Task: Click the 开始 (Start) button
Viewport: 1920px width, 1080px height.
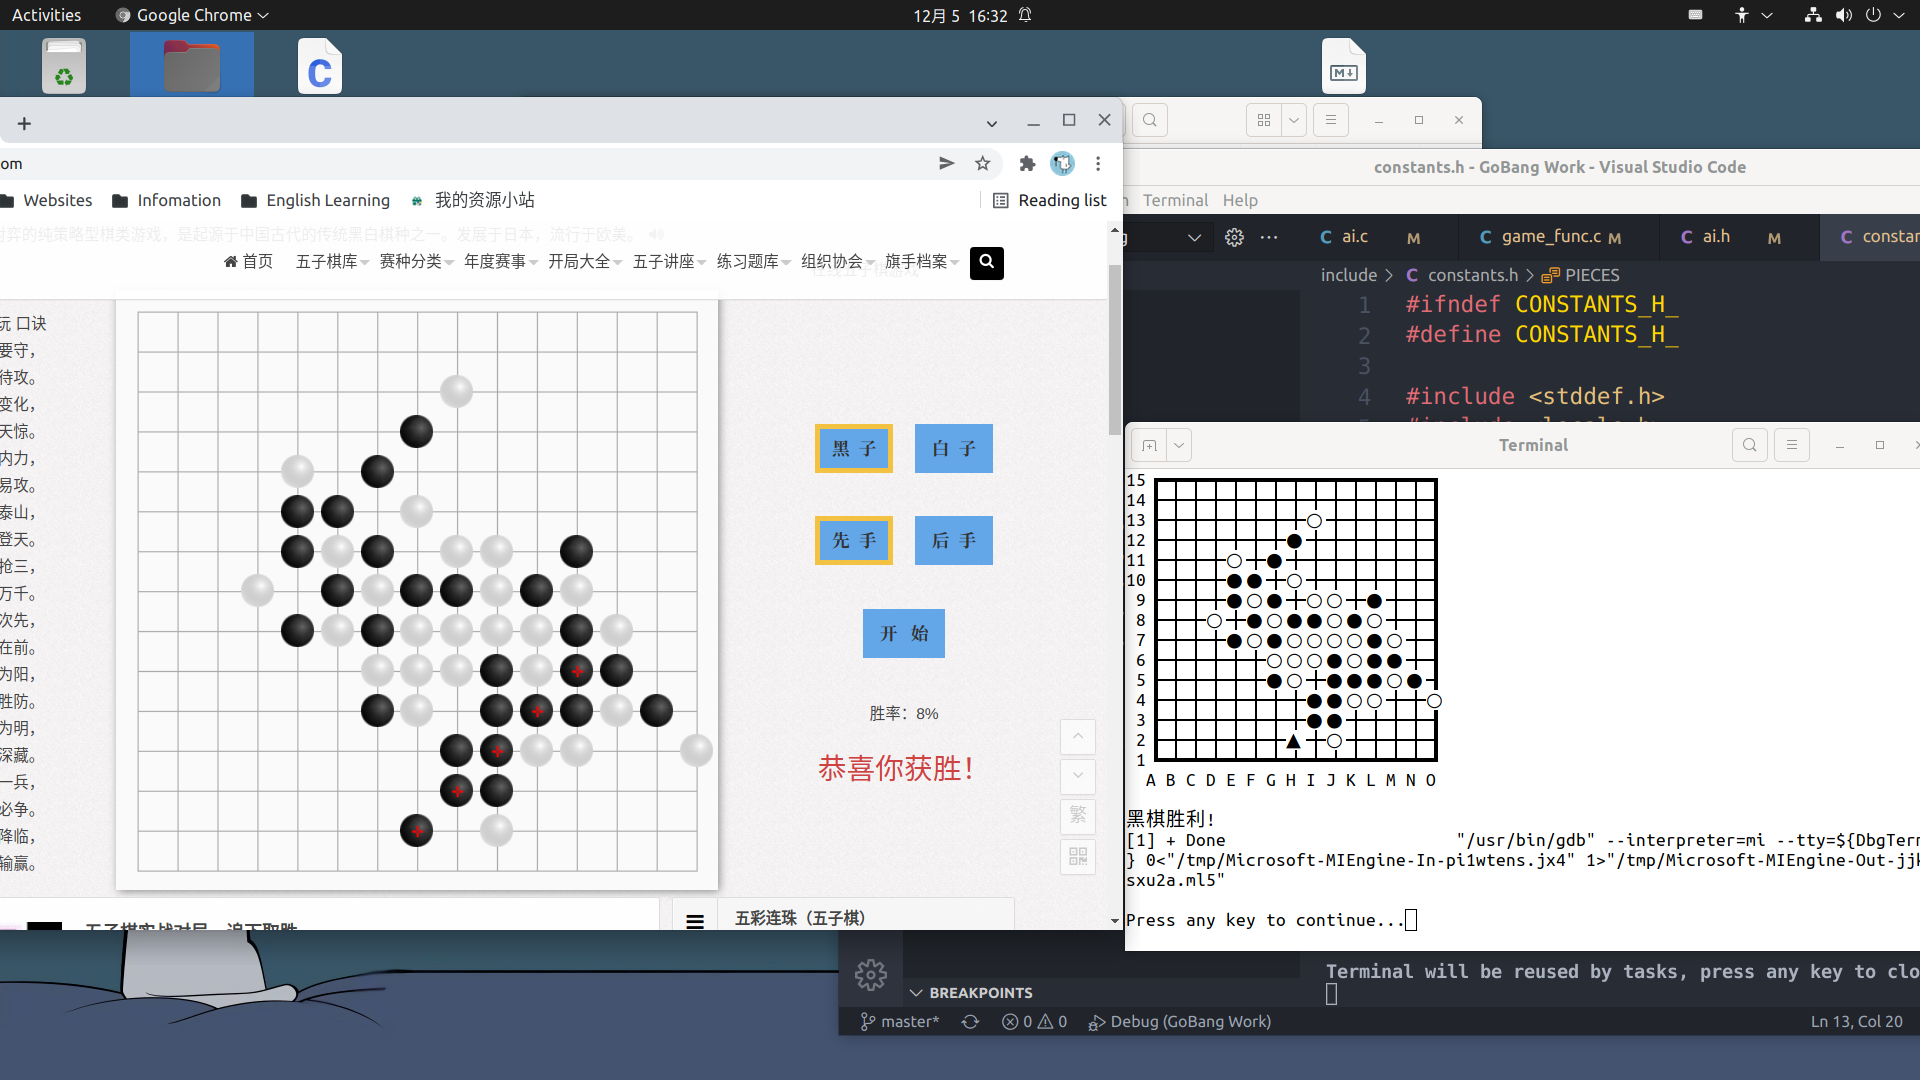Action: point(903,633)
